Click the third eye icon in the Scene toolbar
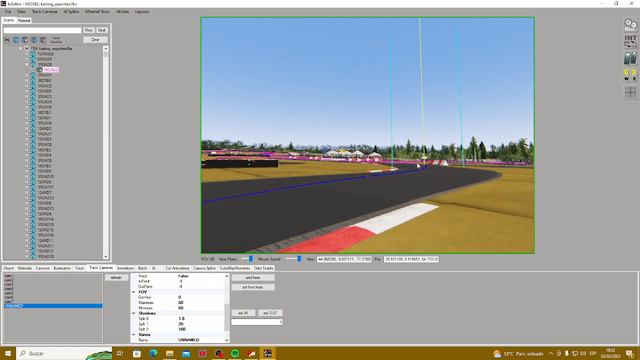 [x=34, y=40]
